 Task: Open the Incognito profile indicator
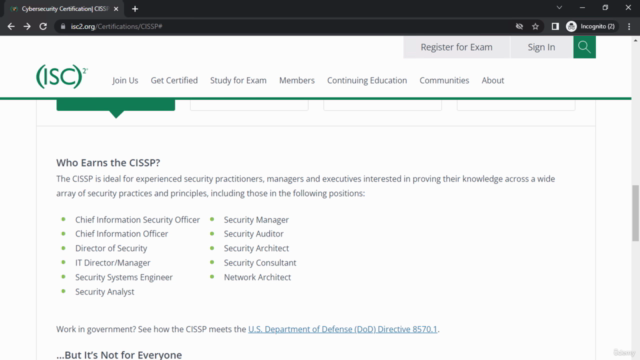591,27
